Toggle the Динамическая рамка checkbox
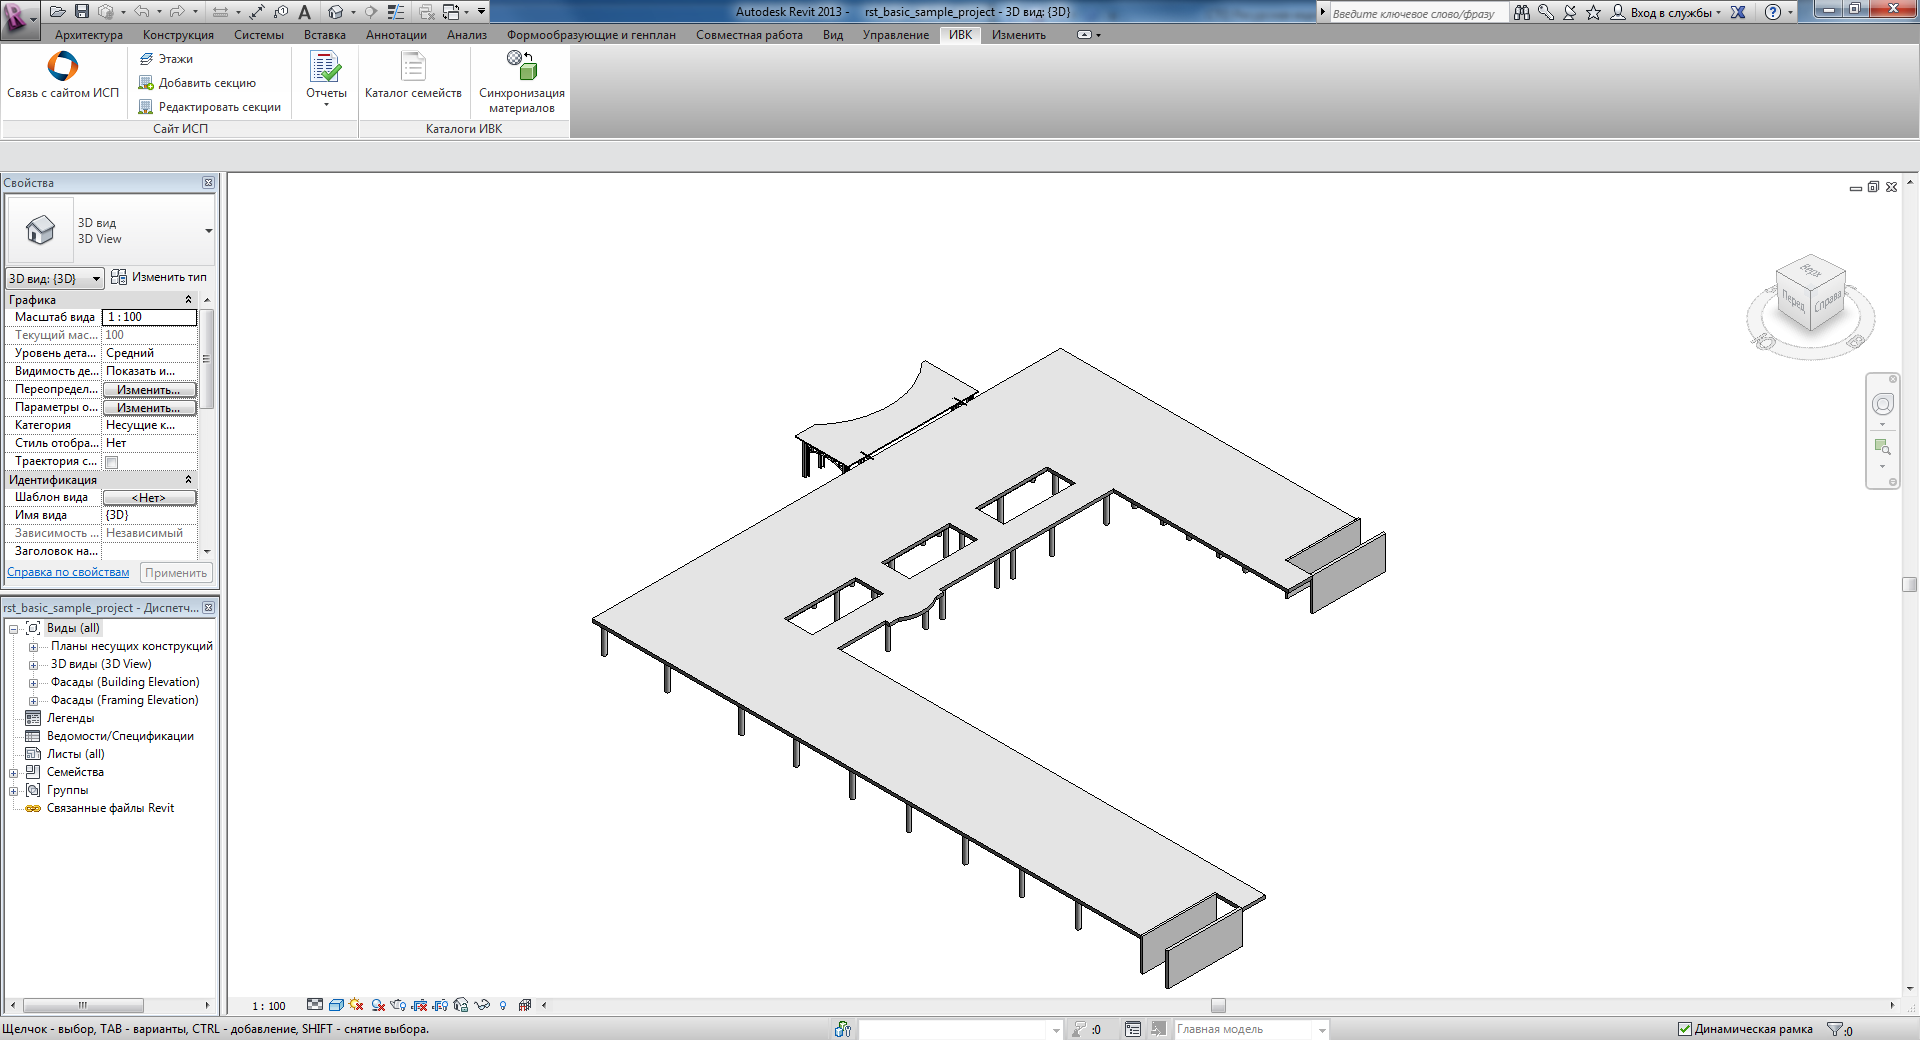1920x1040 pixels. coord(1685,1029)
